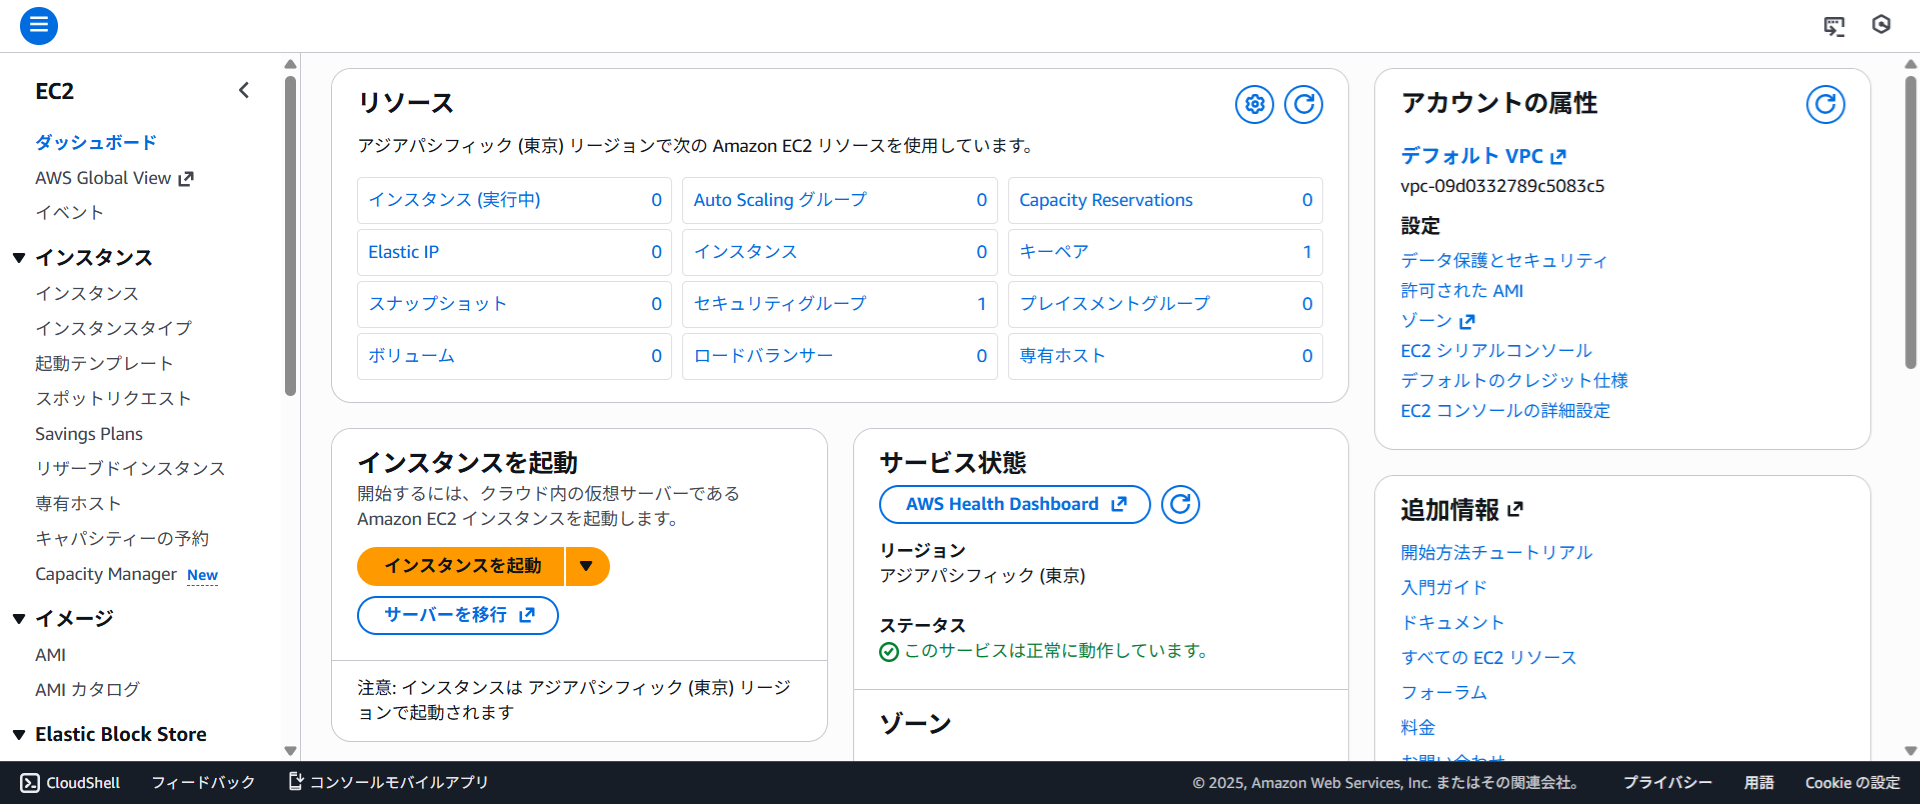Open 起動テンプレート in the sidebar

[x=104, y=363]
